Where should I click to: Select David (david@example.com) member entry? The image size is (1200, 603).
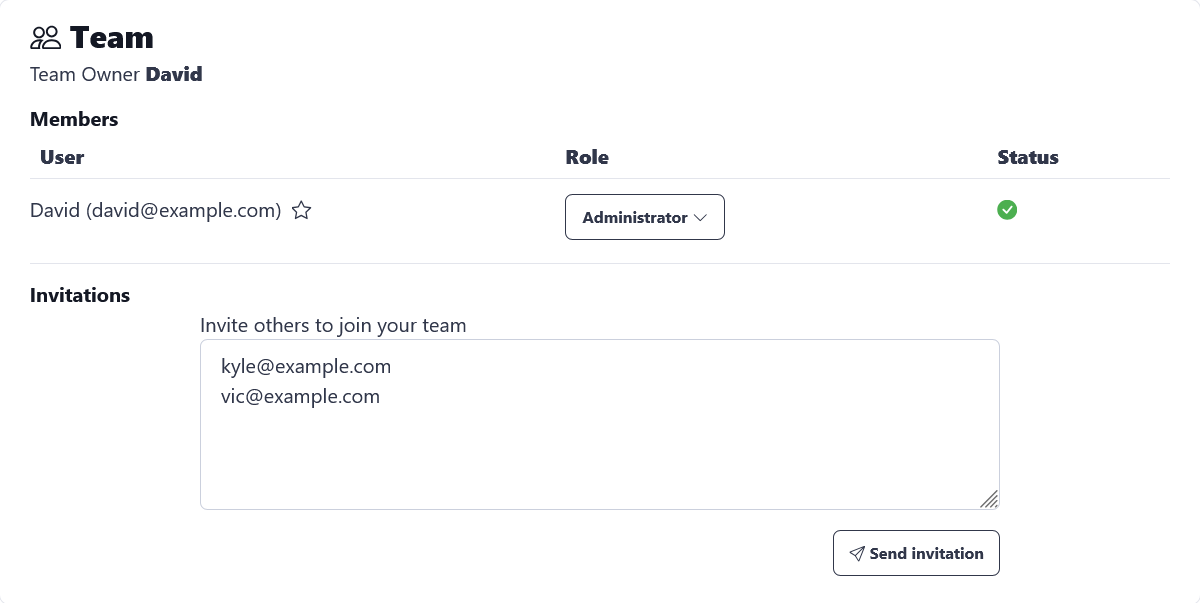point(155,211)
